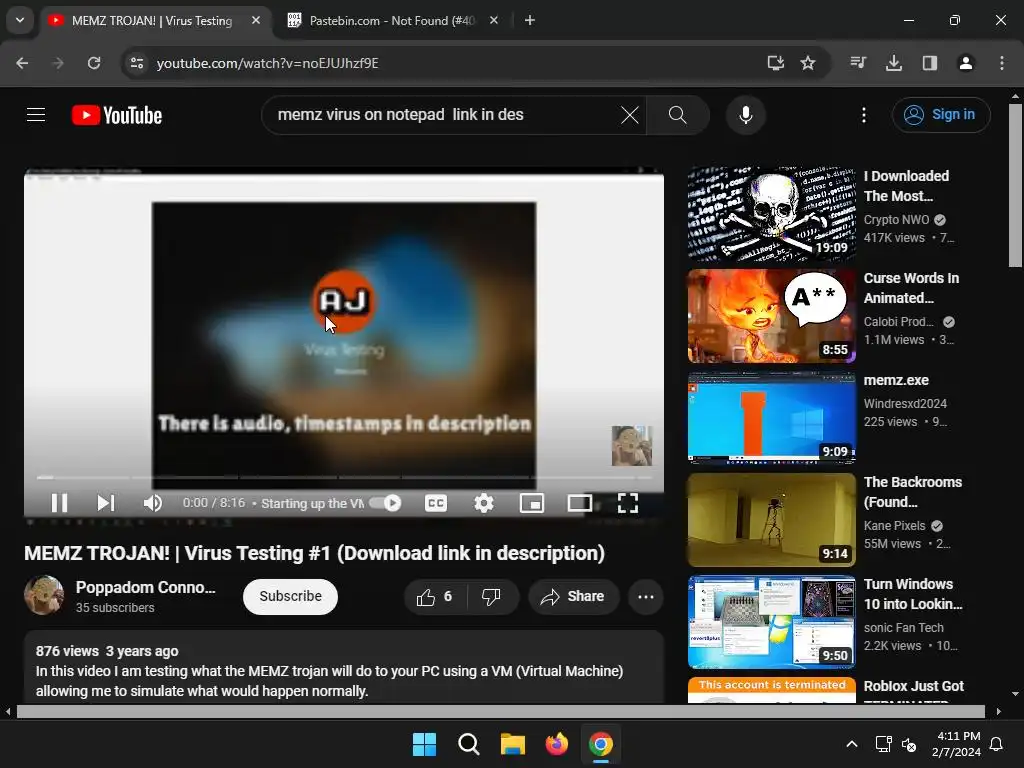Viewport: 1024px width, 768px height.
Task: Bookmark this page with the star
Action: pyautogui.click(x=808, y=63)
